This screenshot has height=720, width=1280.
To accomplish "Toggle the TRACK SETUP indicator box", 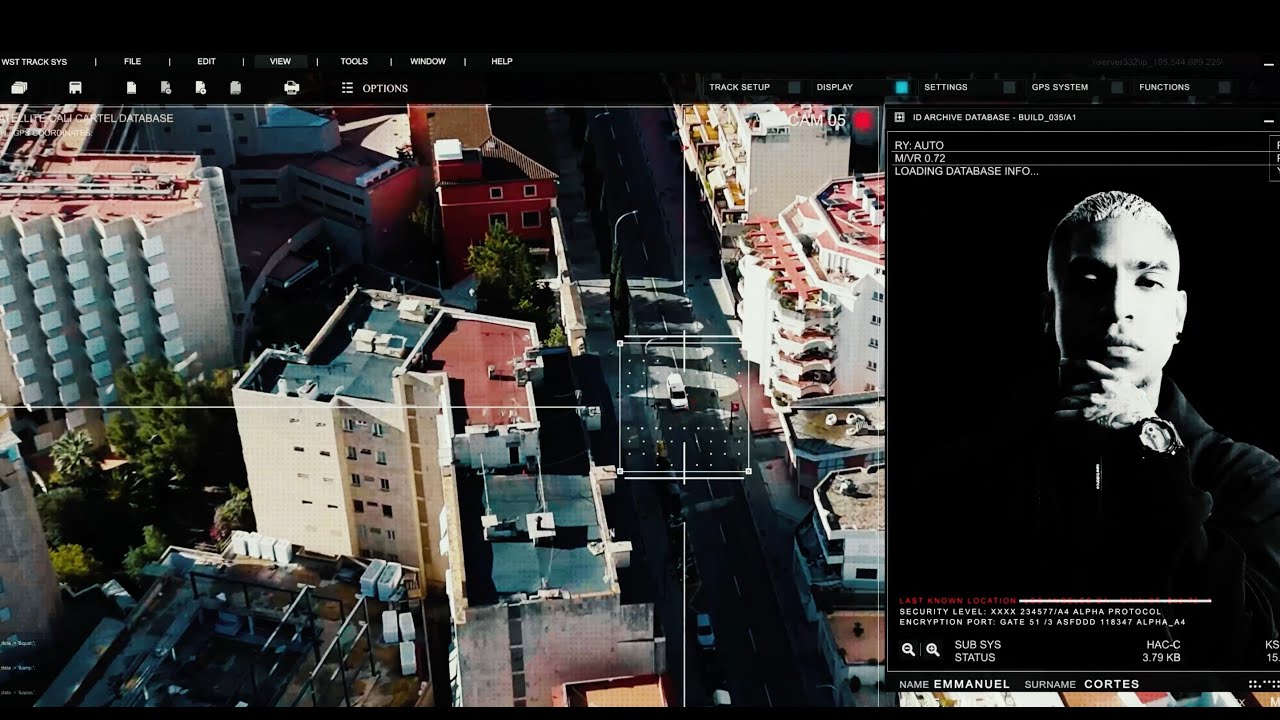I will [x=794, y=87].
